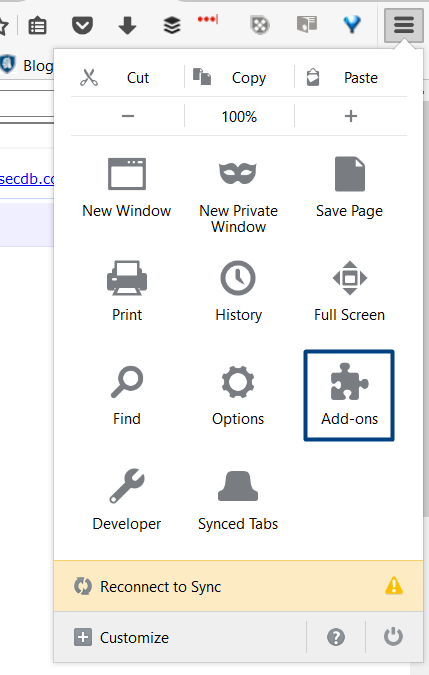Open the Developer tools menu

pos(127,500)
